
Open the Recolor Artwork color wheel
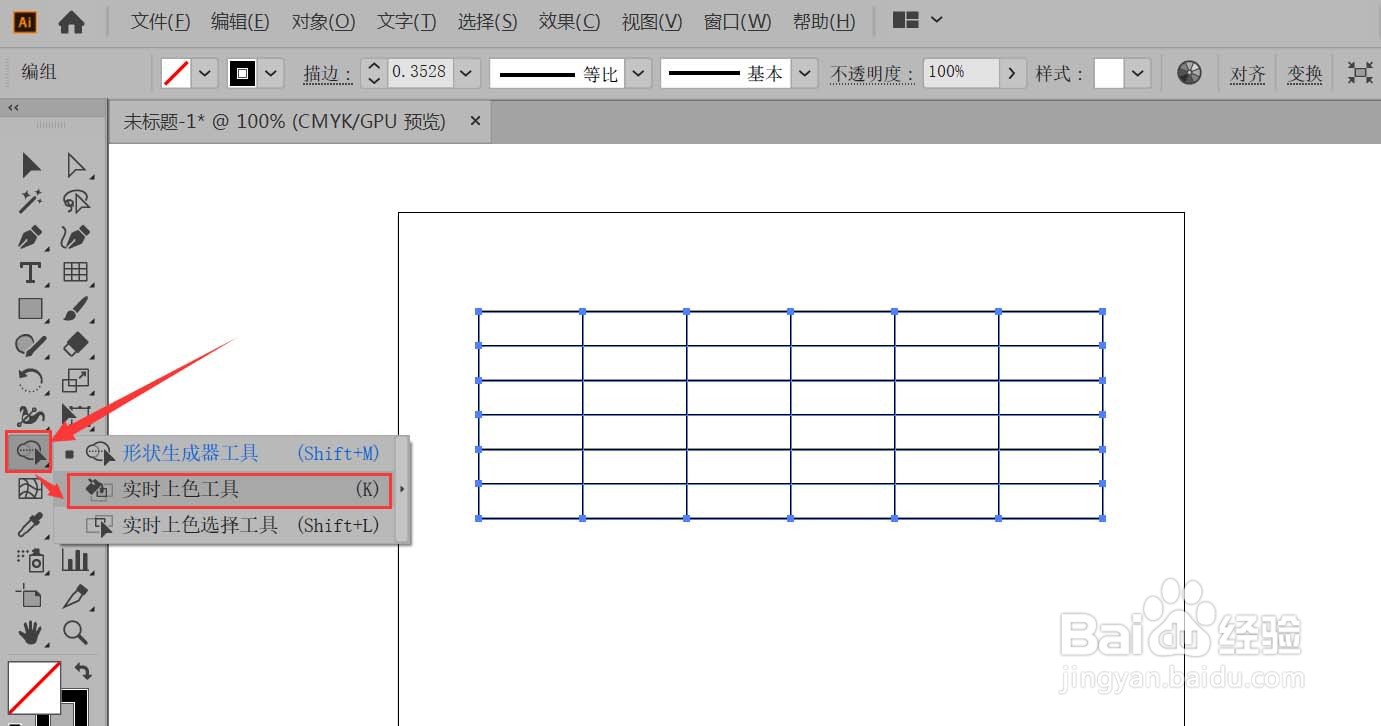click(x=1189, y=73)
